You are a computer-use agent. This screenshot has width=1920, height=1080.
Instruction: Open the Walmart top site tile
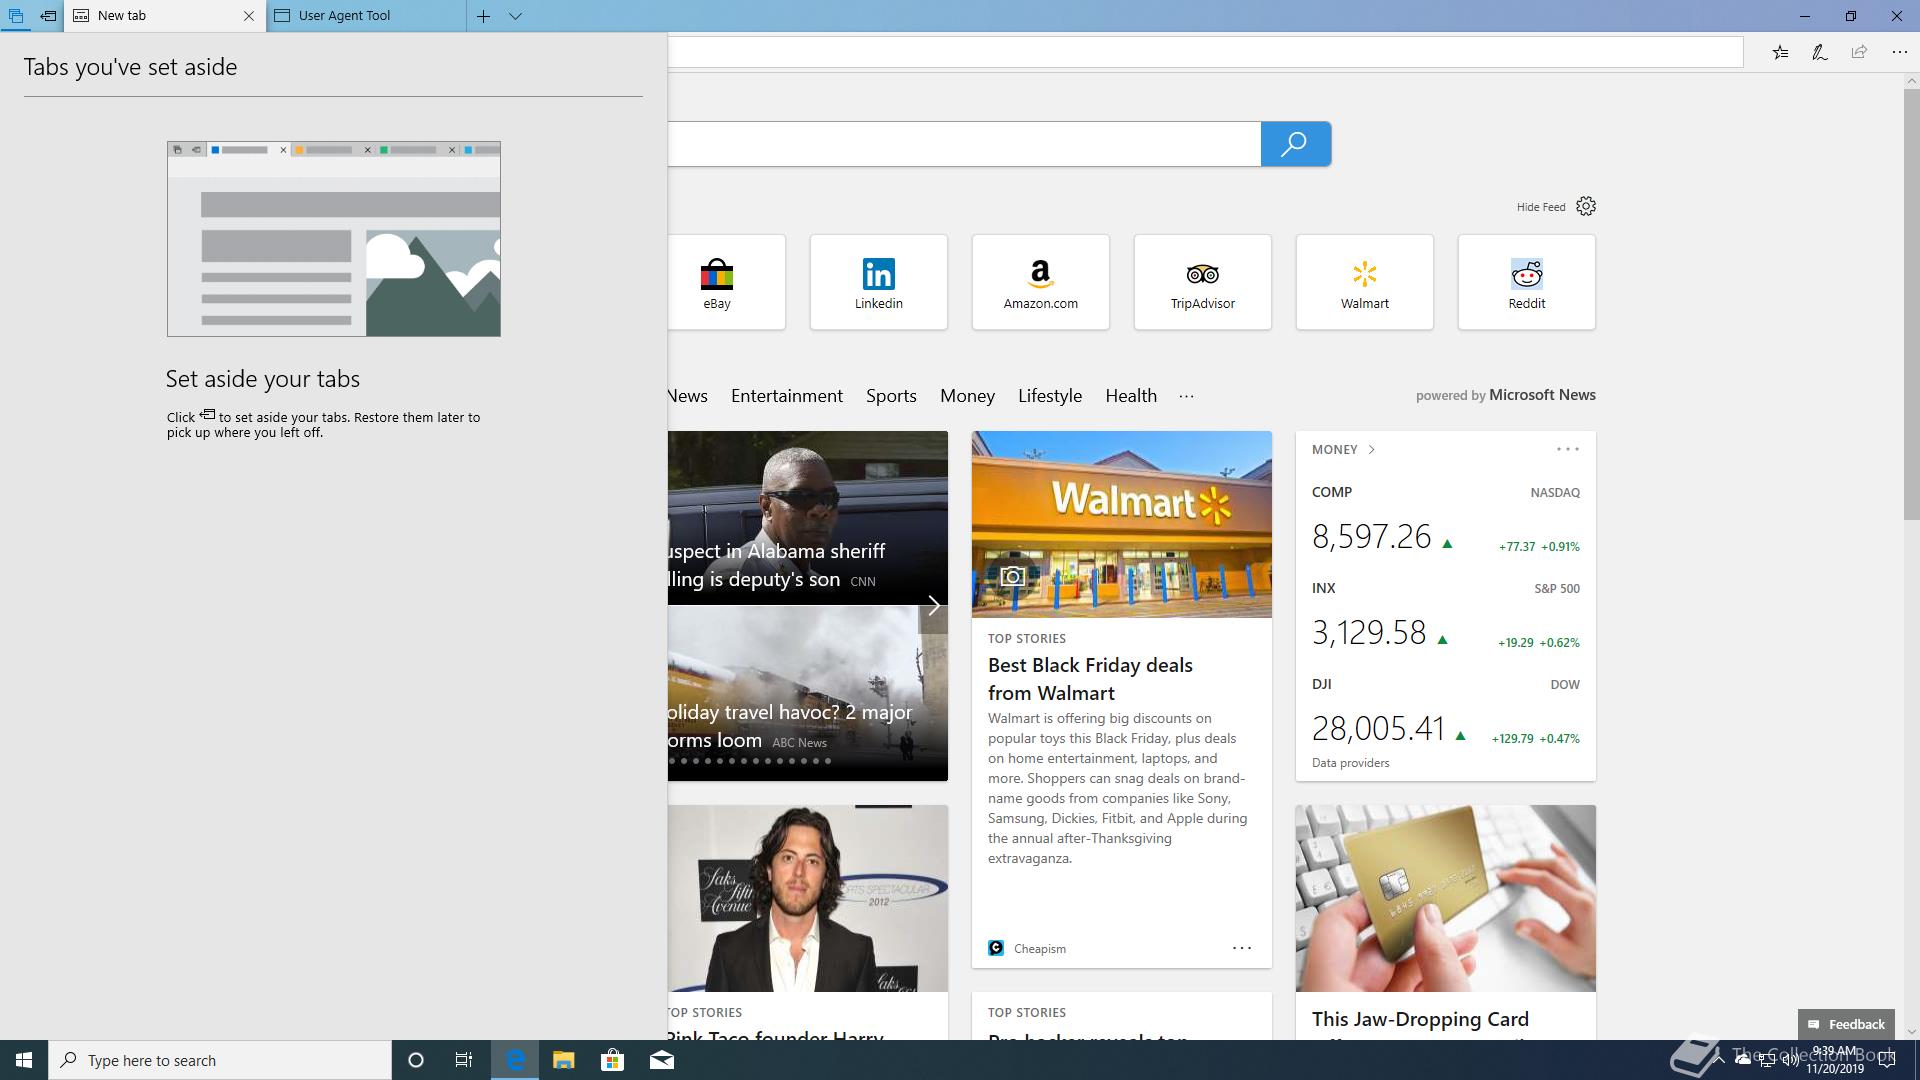coord(1365,282)
